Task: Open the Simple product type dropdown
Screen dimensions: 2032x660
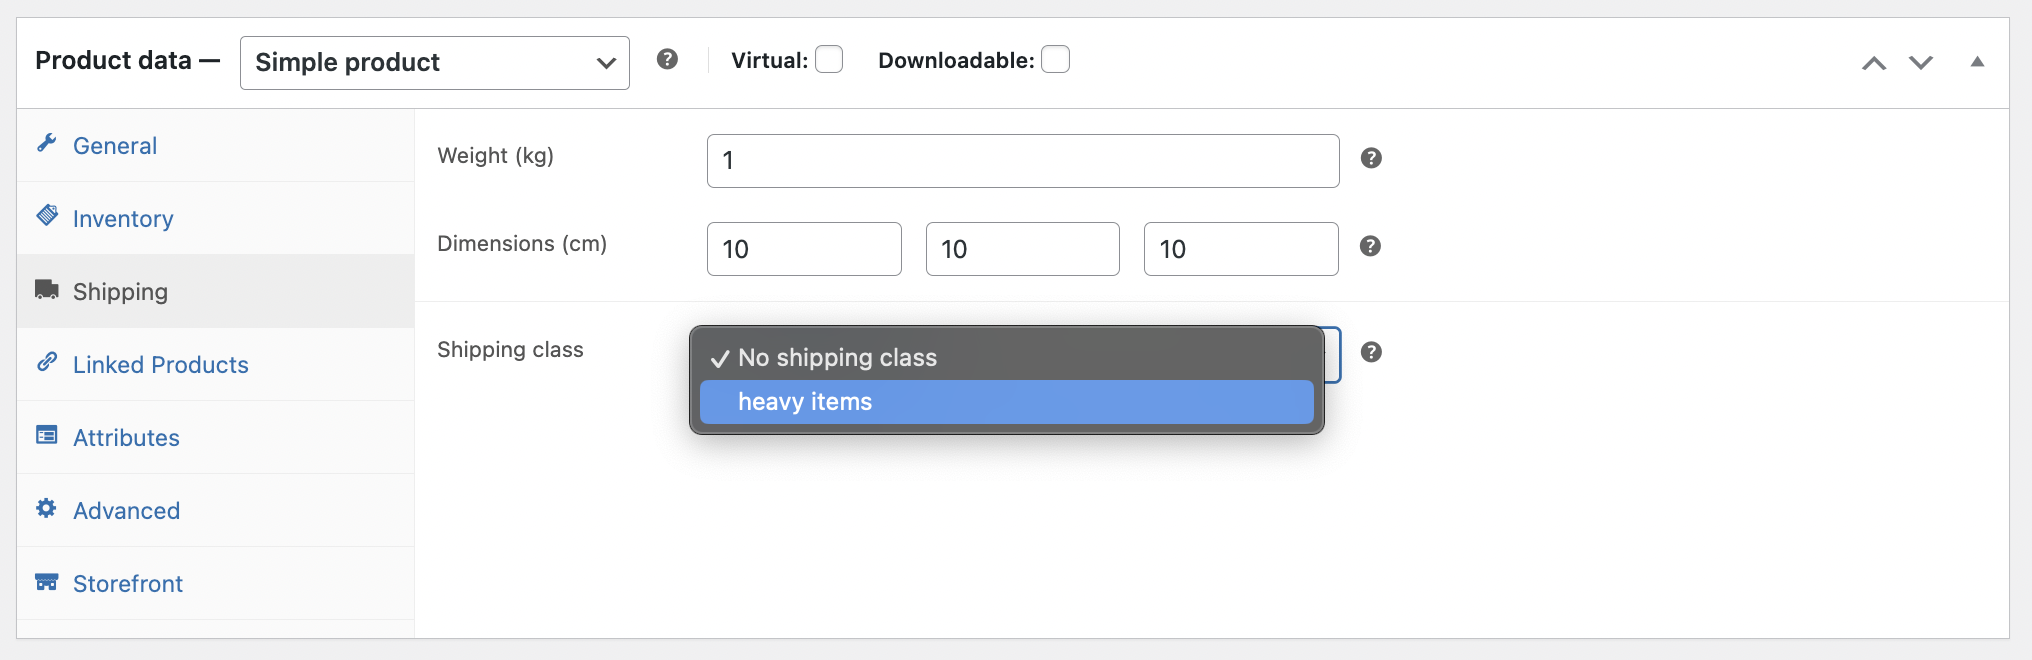Action: tap(434, 62)
